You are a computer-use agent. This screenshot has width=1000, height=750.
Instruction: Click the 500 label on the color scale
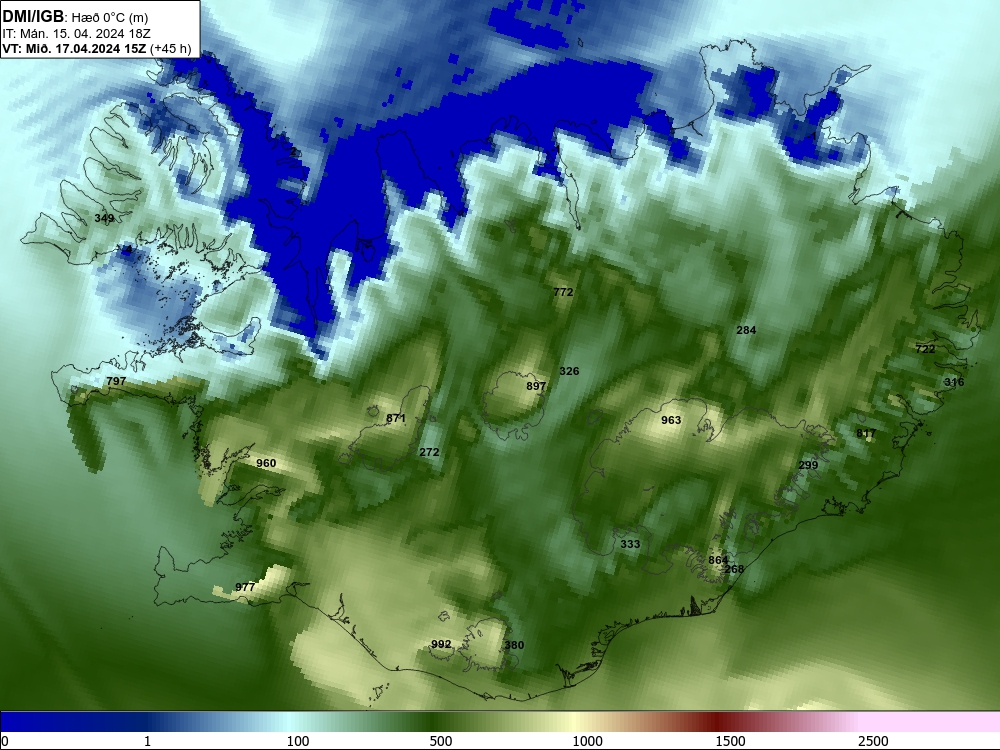441,741
